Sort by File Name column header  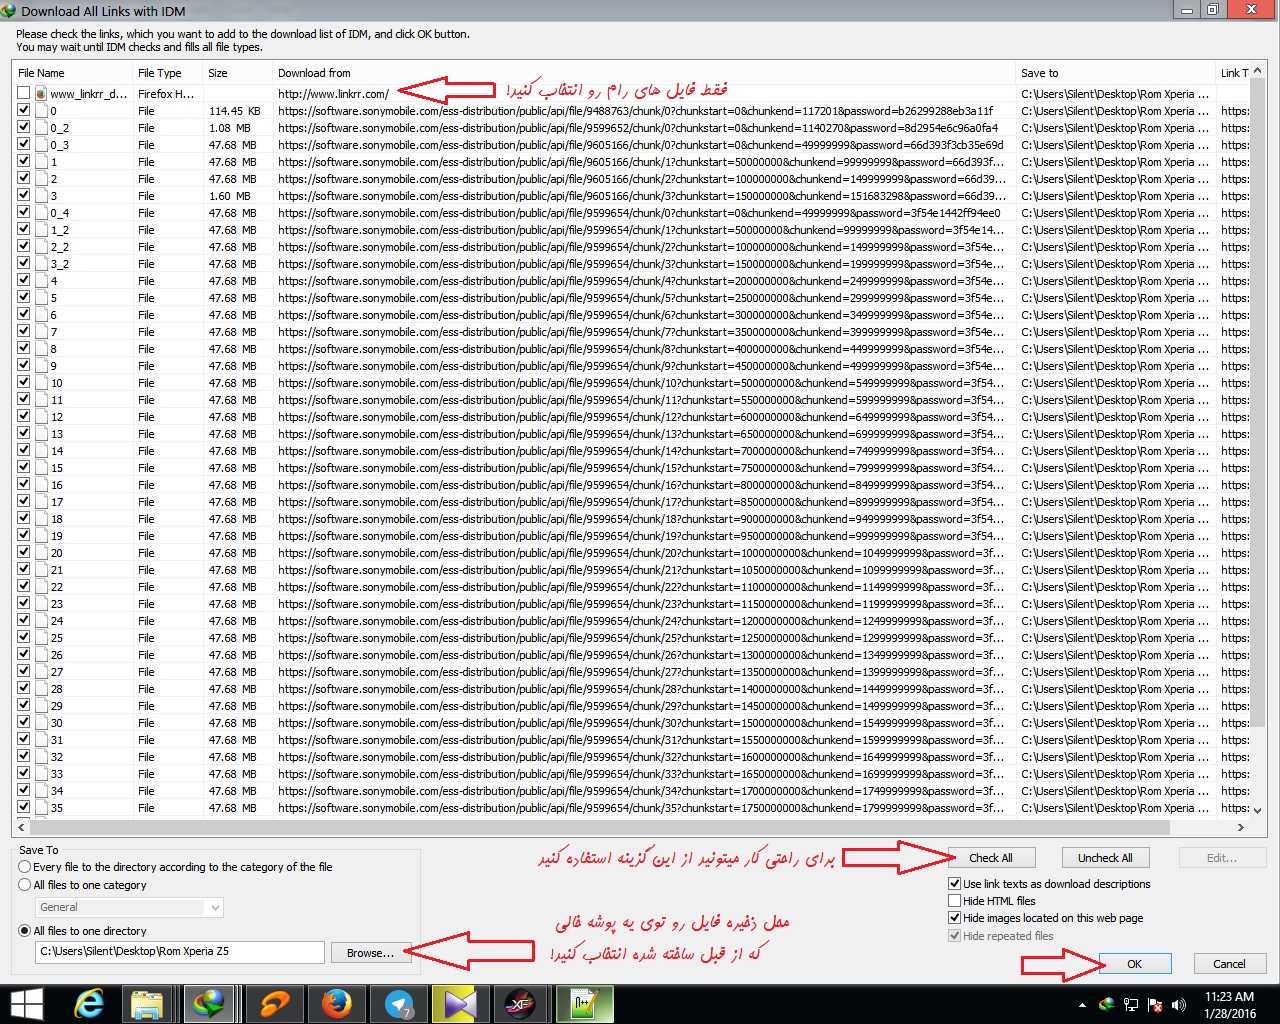coord(72,73)
